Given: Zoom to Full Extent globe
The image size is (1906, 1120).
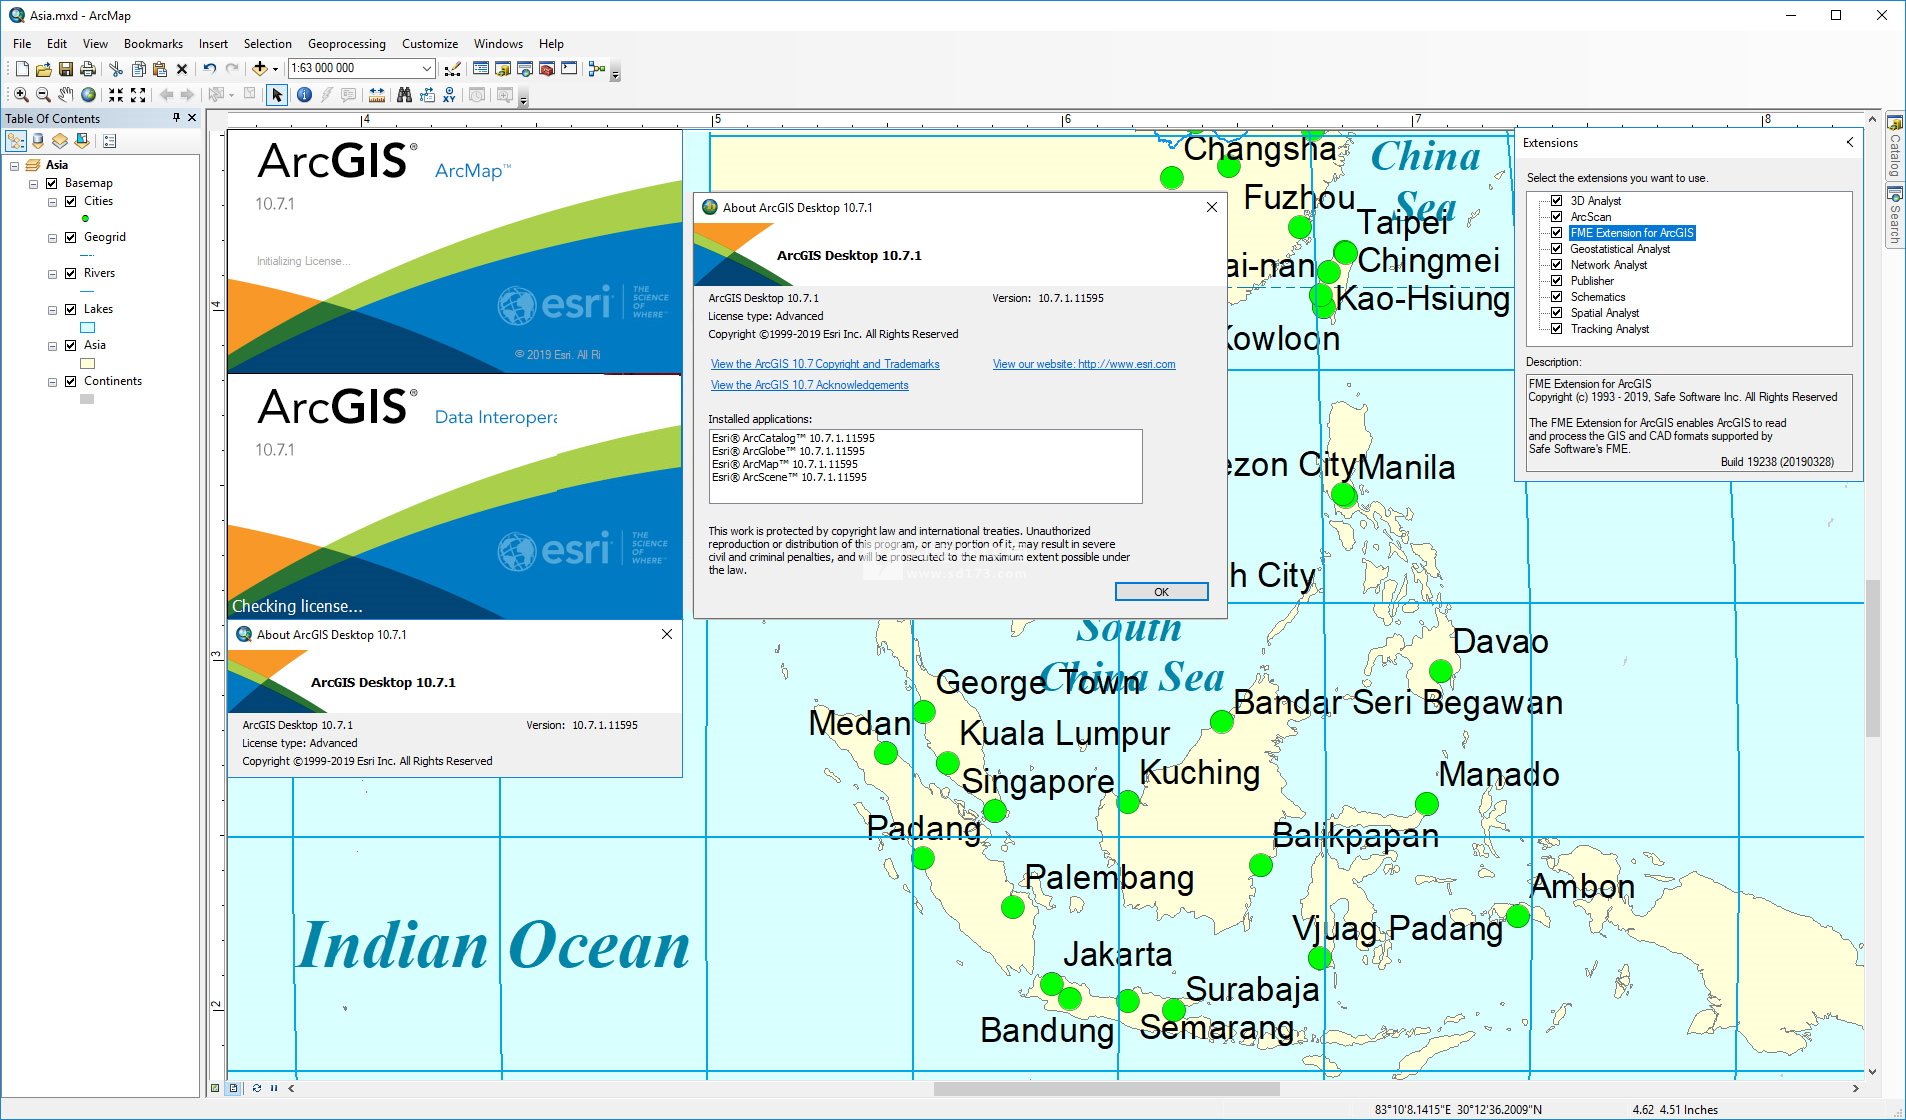Looking at the screenshot, I should click(x=89, y=95).
